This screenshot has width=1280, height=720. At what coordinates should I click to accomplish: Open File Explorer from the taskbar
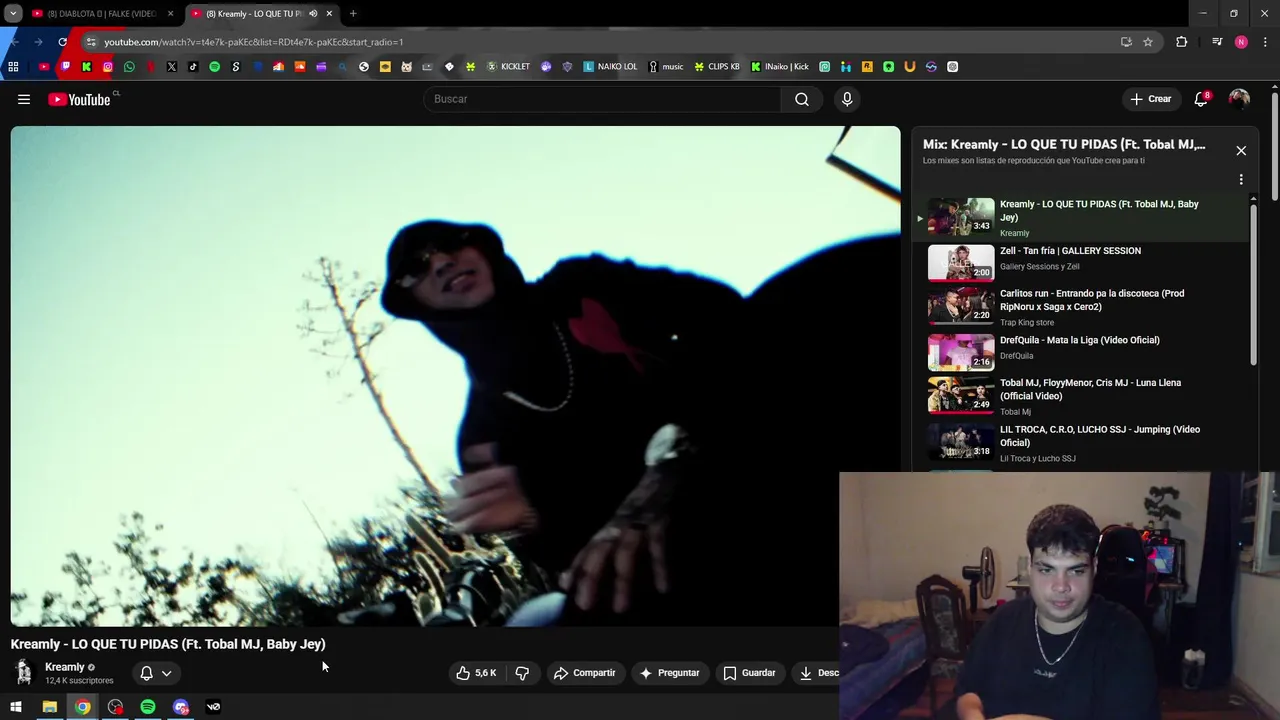(x=49, y=707)
